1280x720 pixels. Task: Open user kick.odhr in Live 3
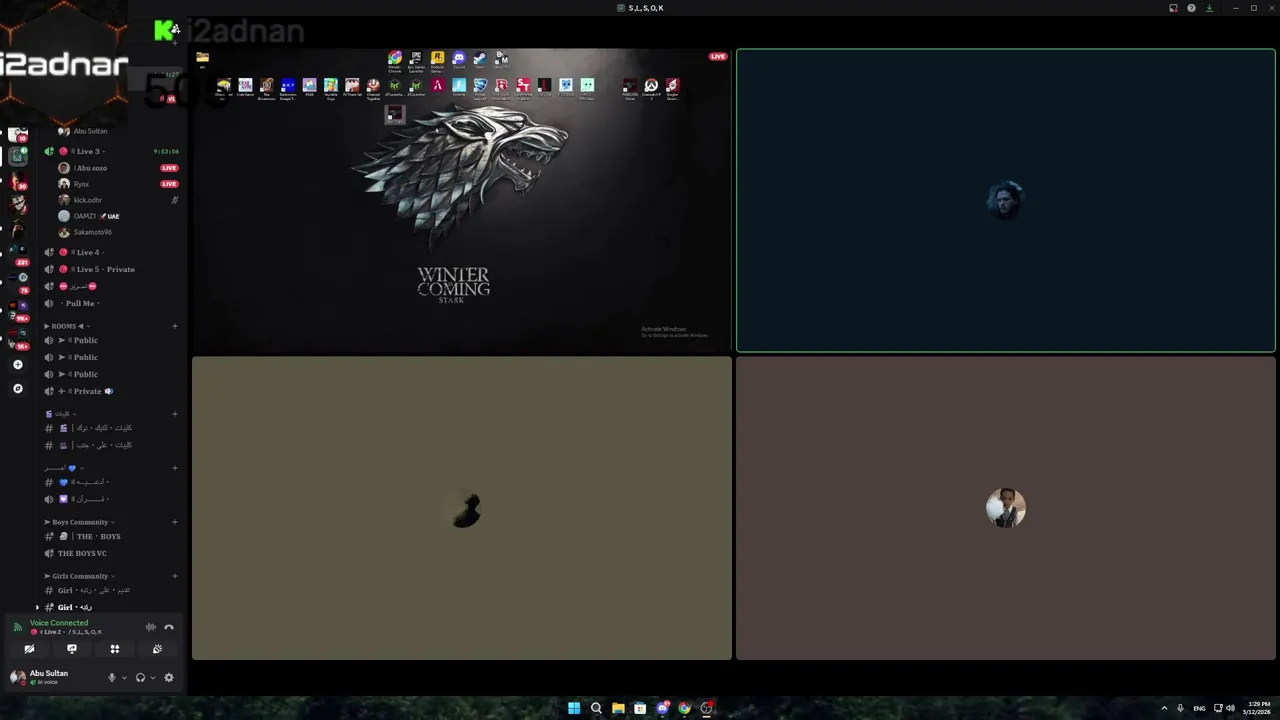coord(118,200)
